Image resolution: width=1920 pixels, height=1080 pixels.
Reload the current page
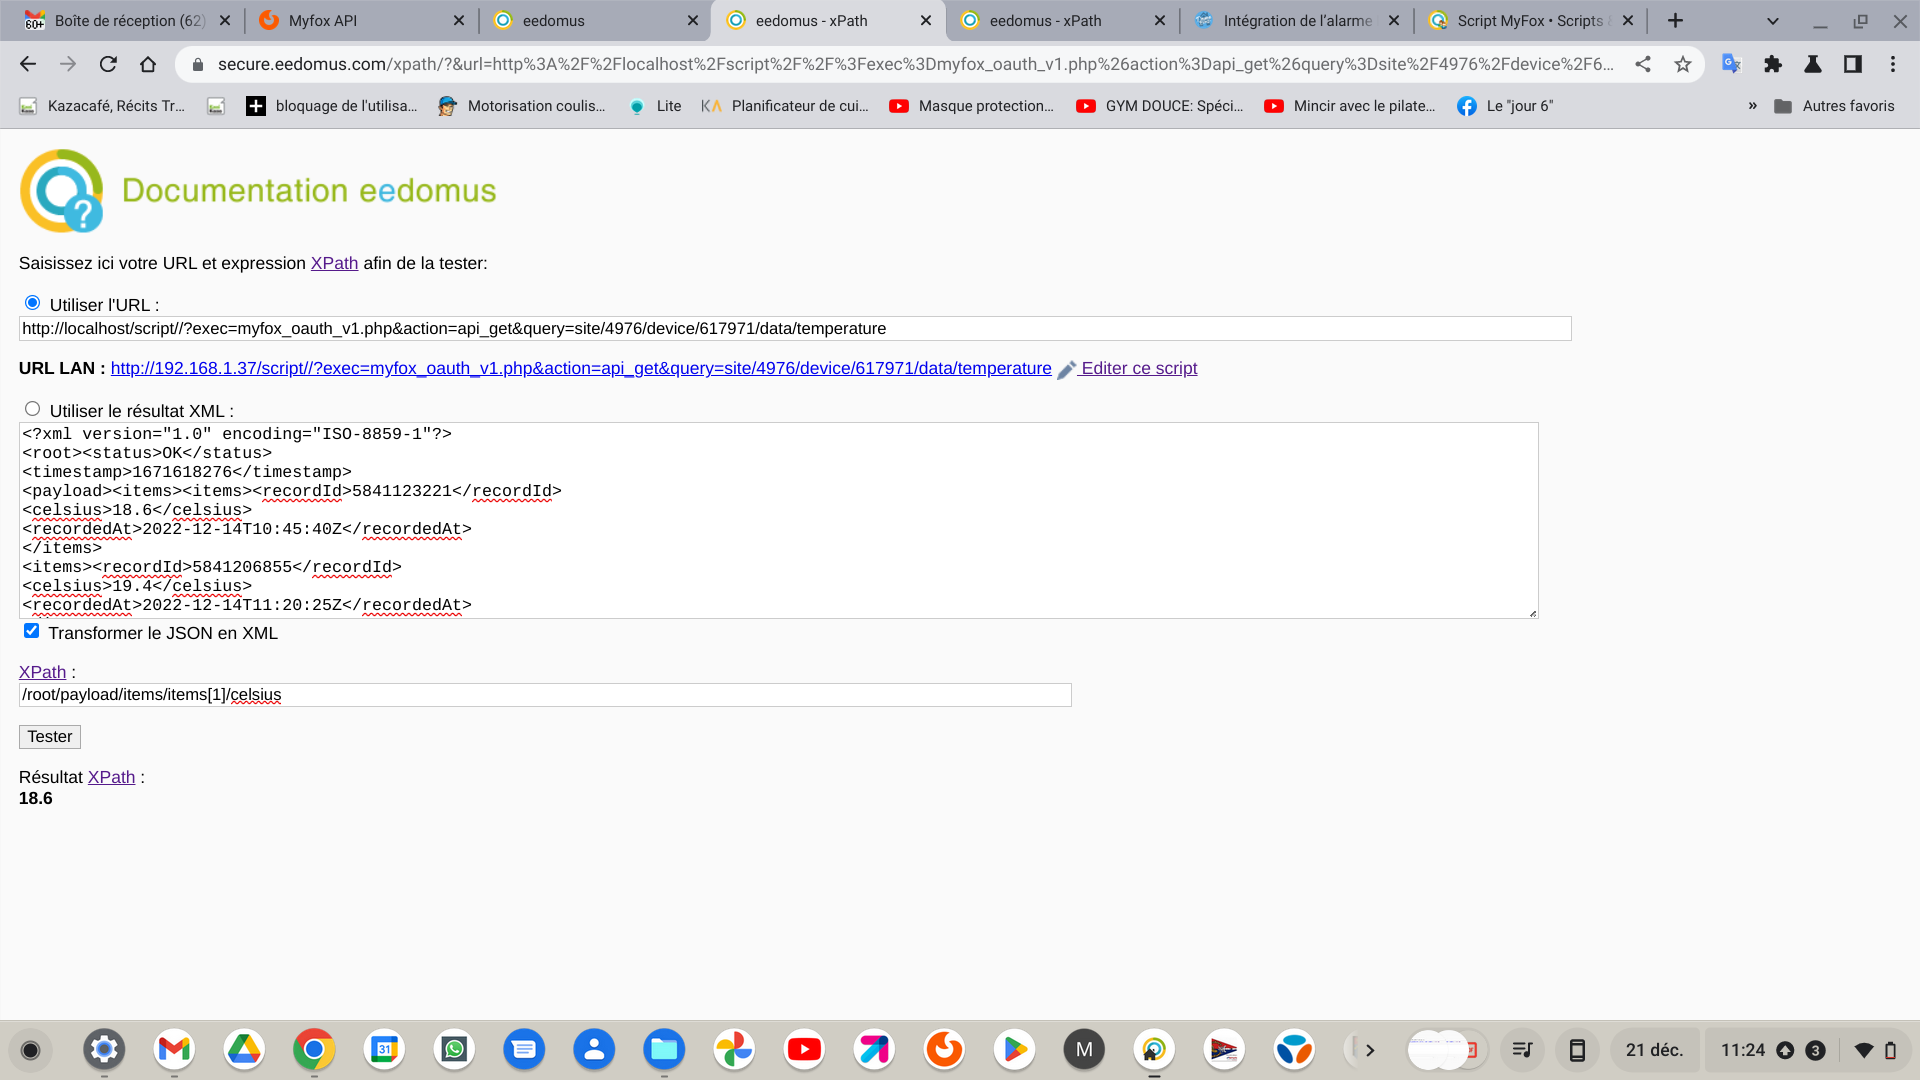point(108,64)
